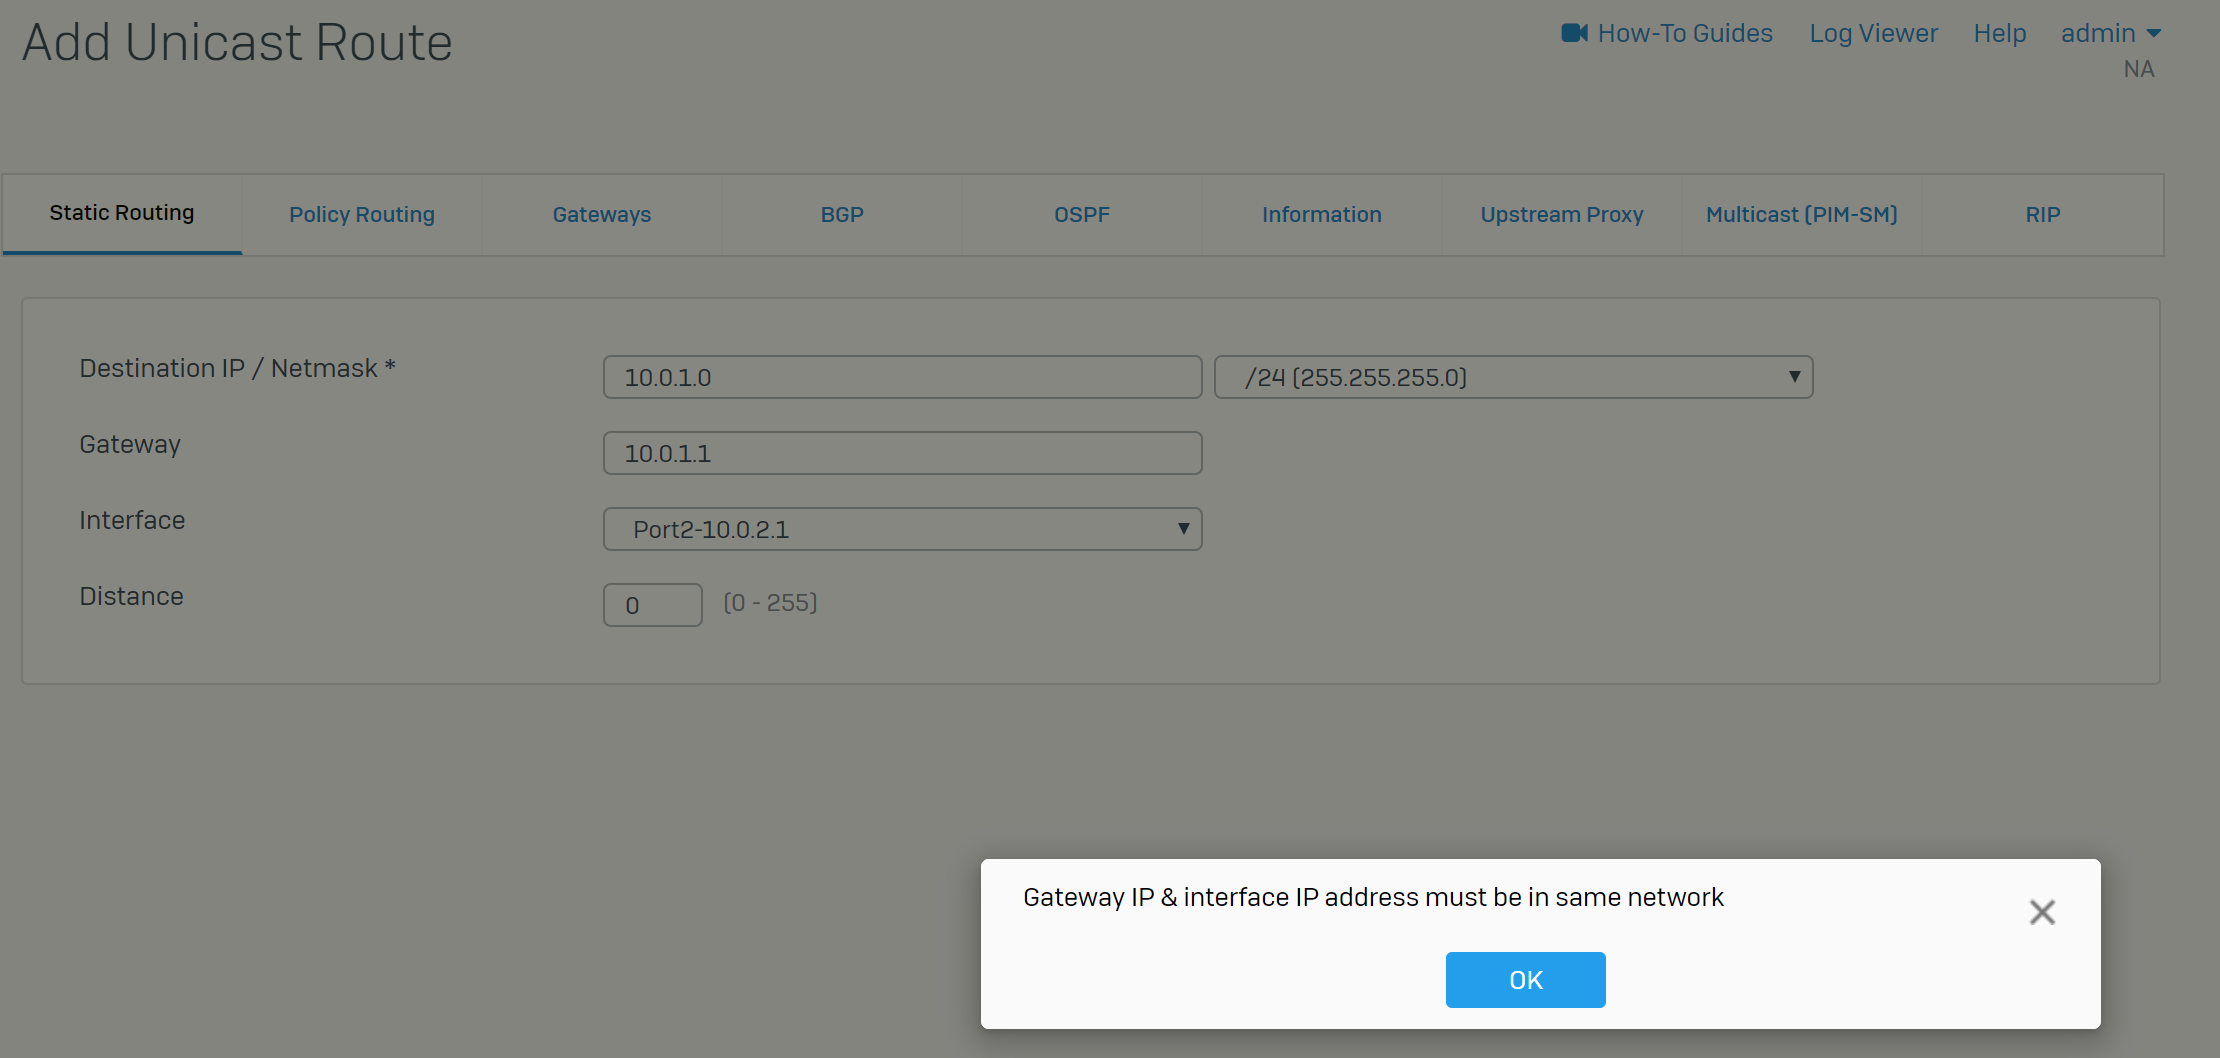Screen dimensions: 2220x1058
Task: Expand the netmask /24 dropdown
Action: click(1513, 377)
